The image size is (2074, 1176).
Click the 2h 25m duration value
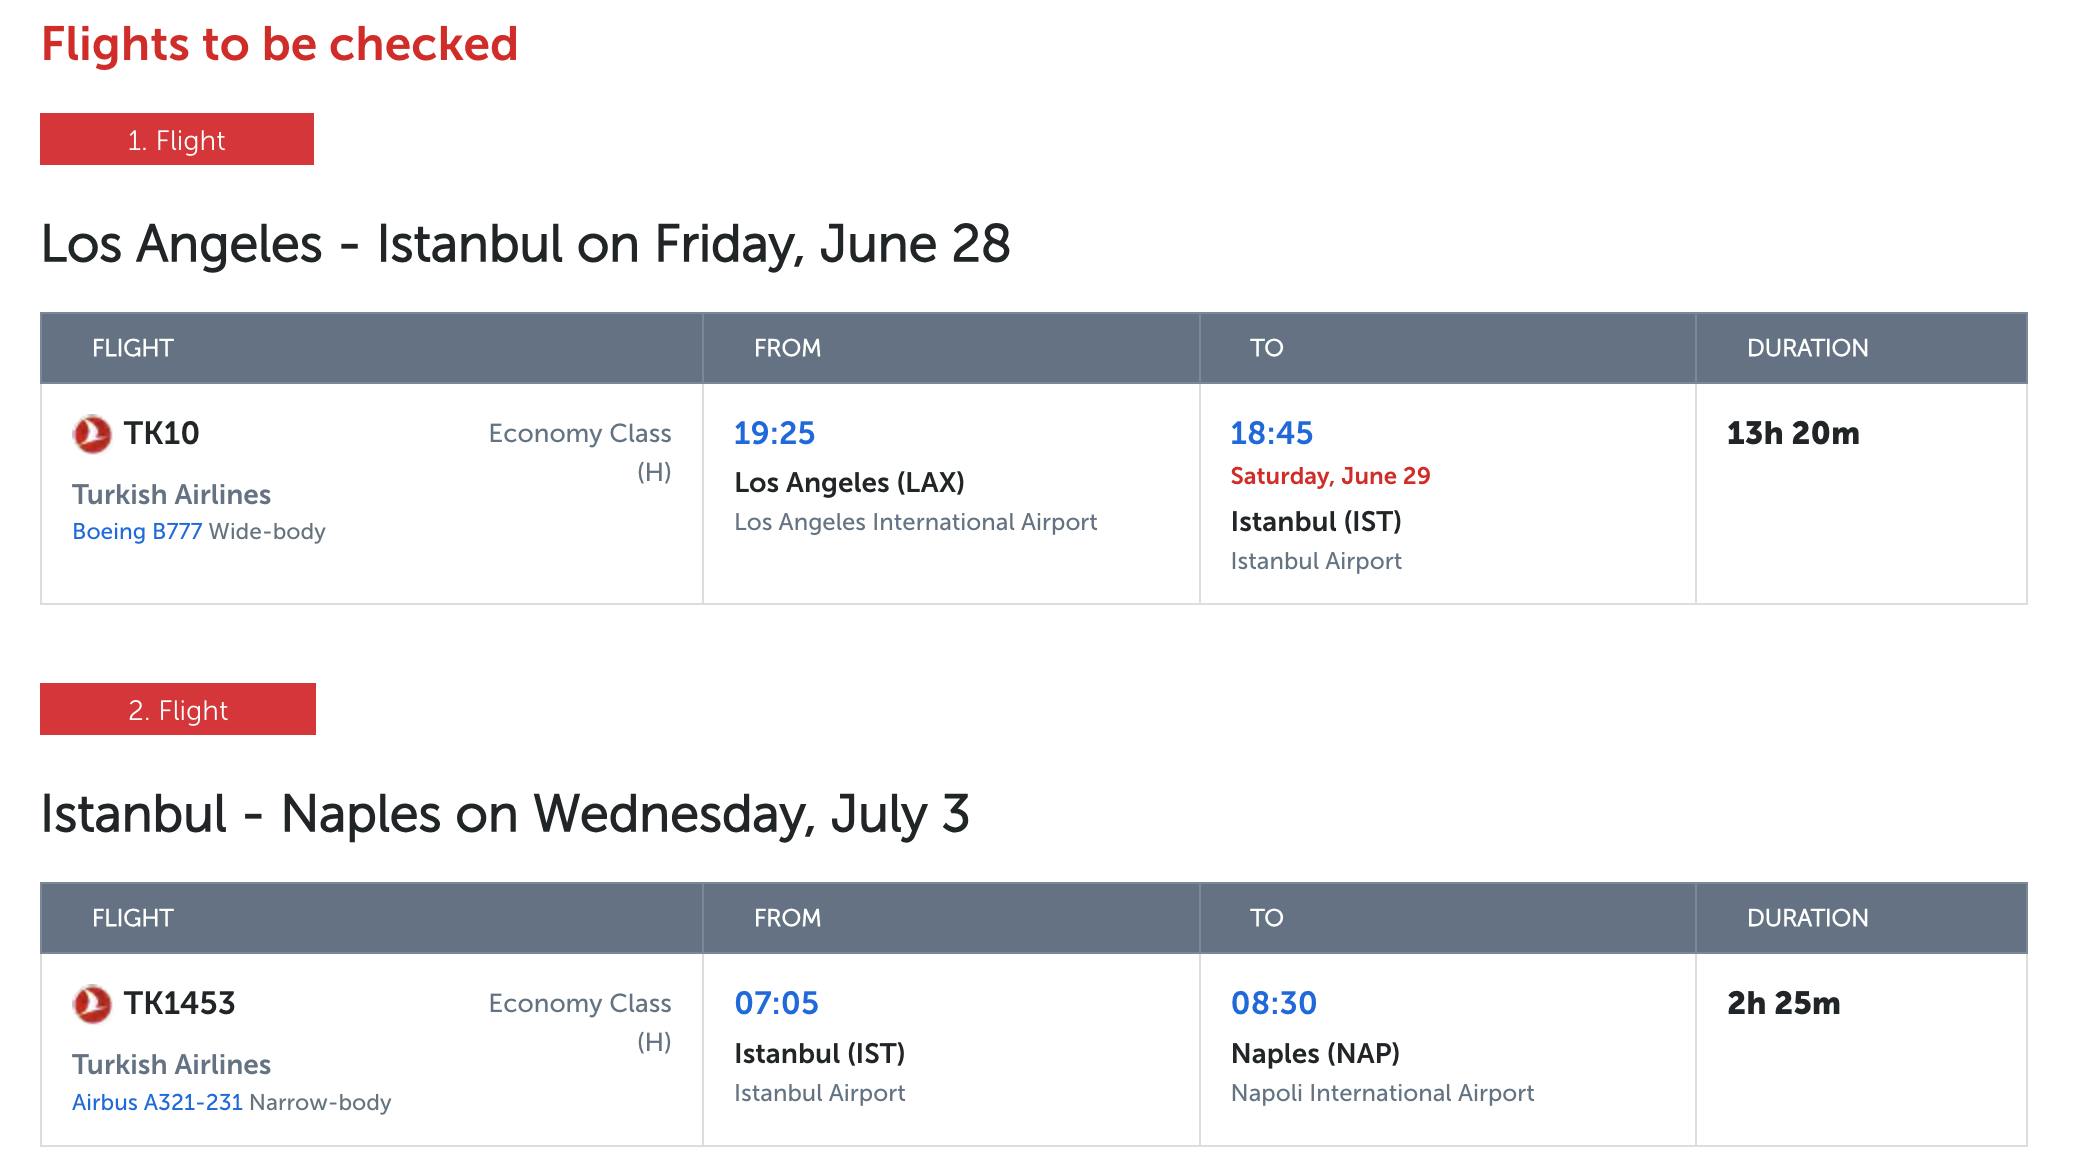[1783, 1003]
